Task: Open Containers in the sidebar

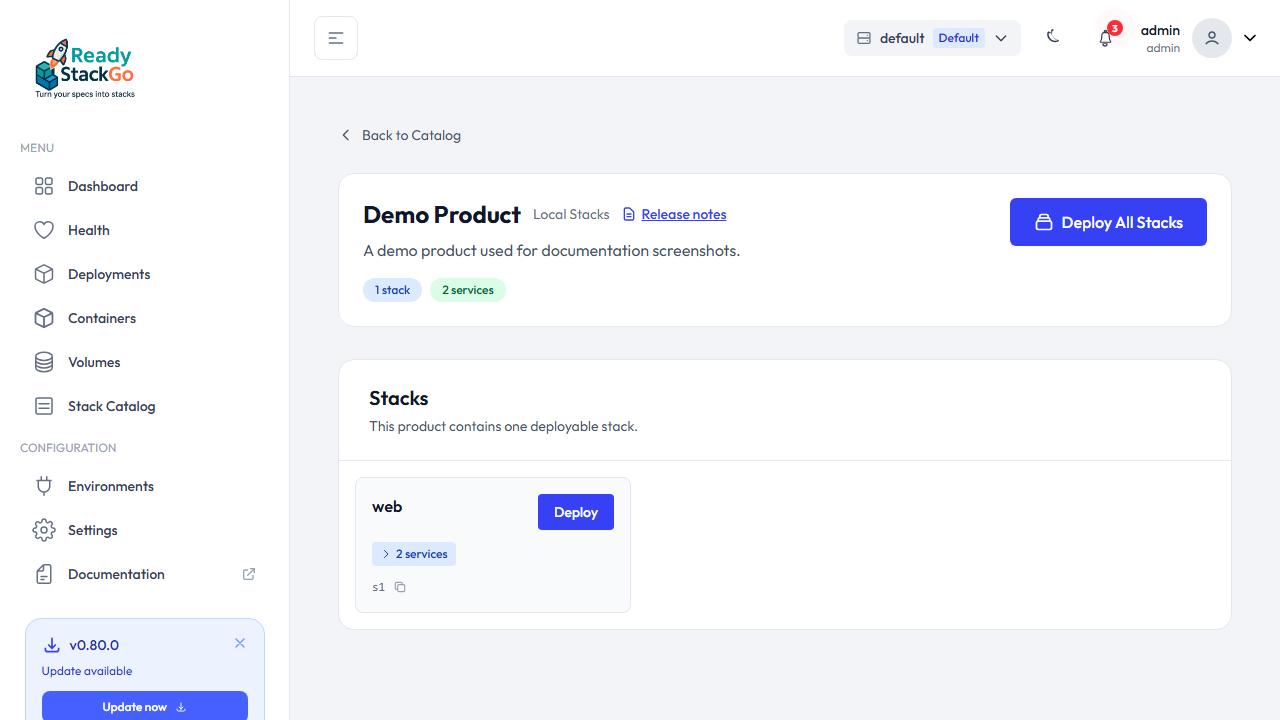Action: point(145,318)
